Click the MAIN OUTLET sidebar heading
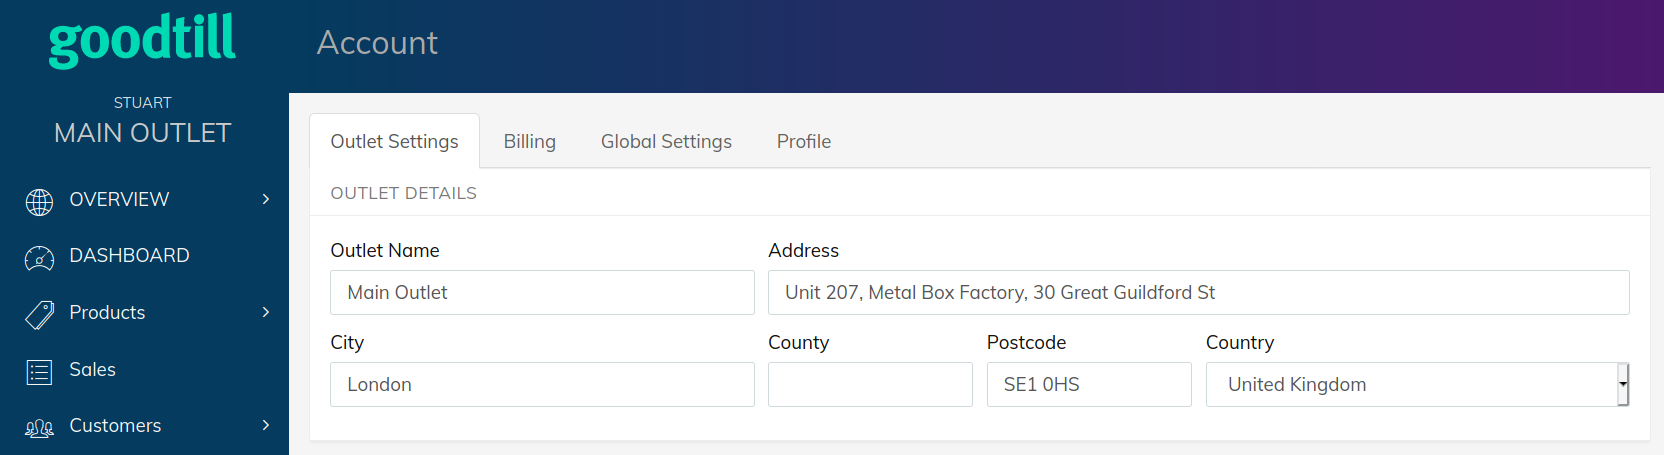This screenshot has width=1664, height=455. coord(143,133)
